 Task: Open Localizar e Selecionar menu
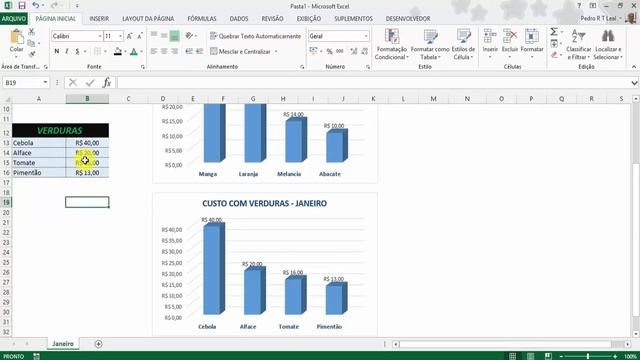tap(608, 44)
